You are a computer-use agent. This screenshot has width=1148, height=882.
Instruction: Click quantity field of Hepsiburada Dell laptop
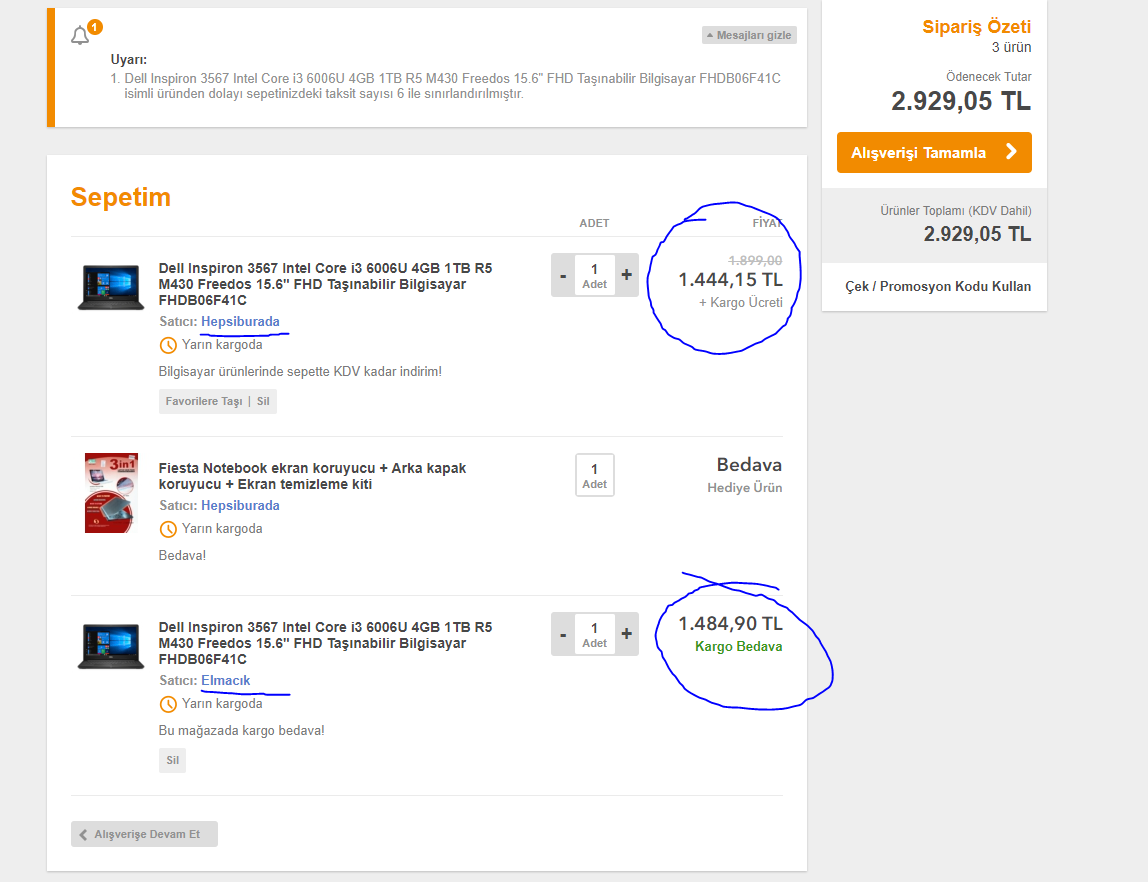click(x=594, y=275)
